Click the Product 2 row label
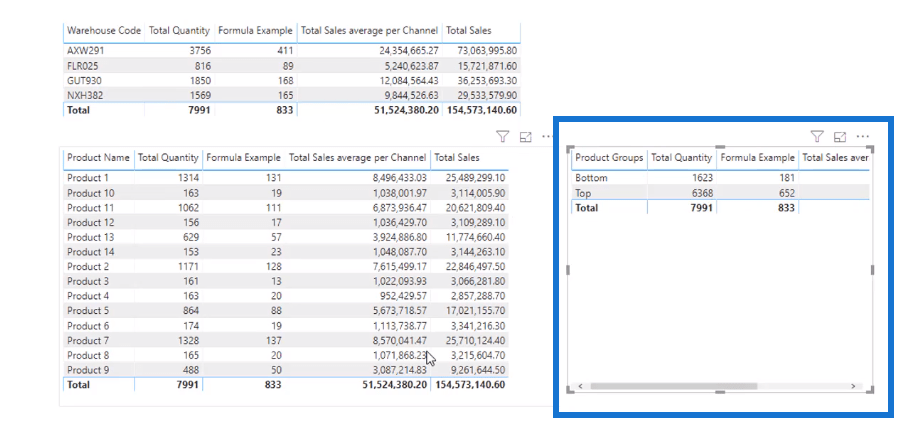The image size is (907, 446). click(88, 267)
